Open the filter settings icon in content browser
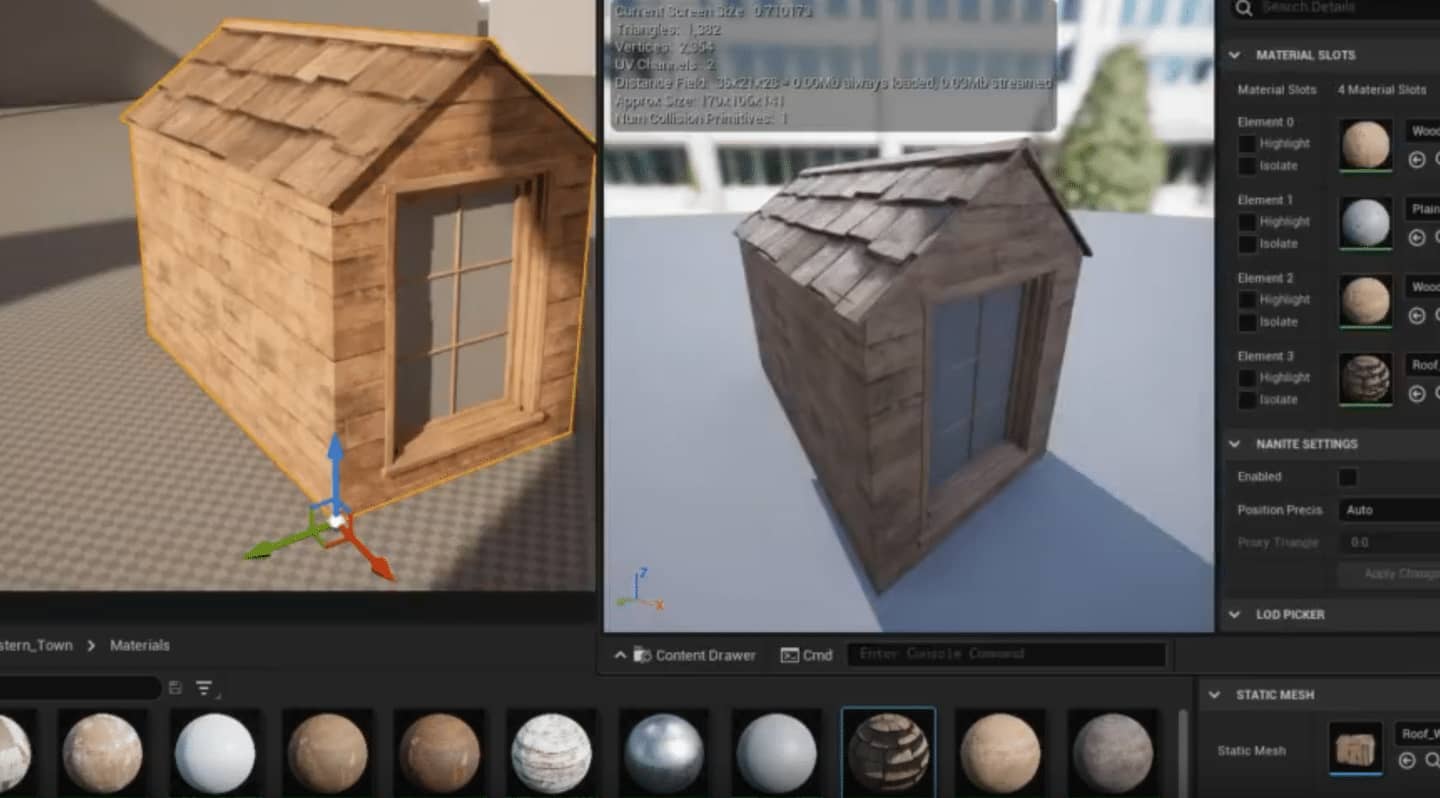 (205, 688)
